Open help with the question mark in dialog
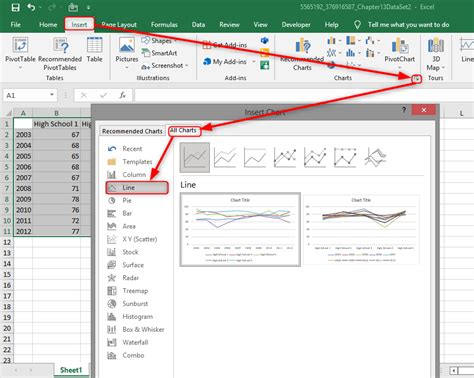 point(404,110)
